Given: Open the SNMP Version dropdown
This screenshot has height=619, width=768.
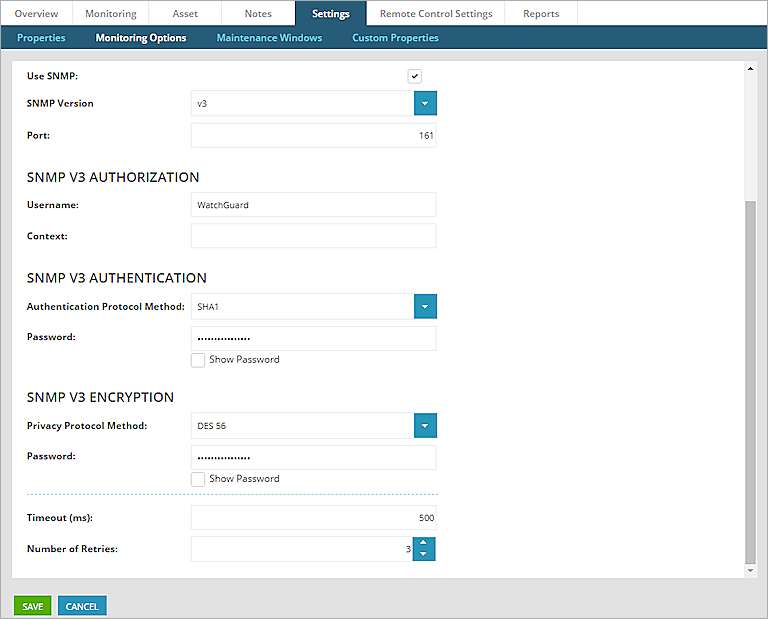Looking at the screenshot, I should (425, 103).
